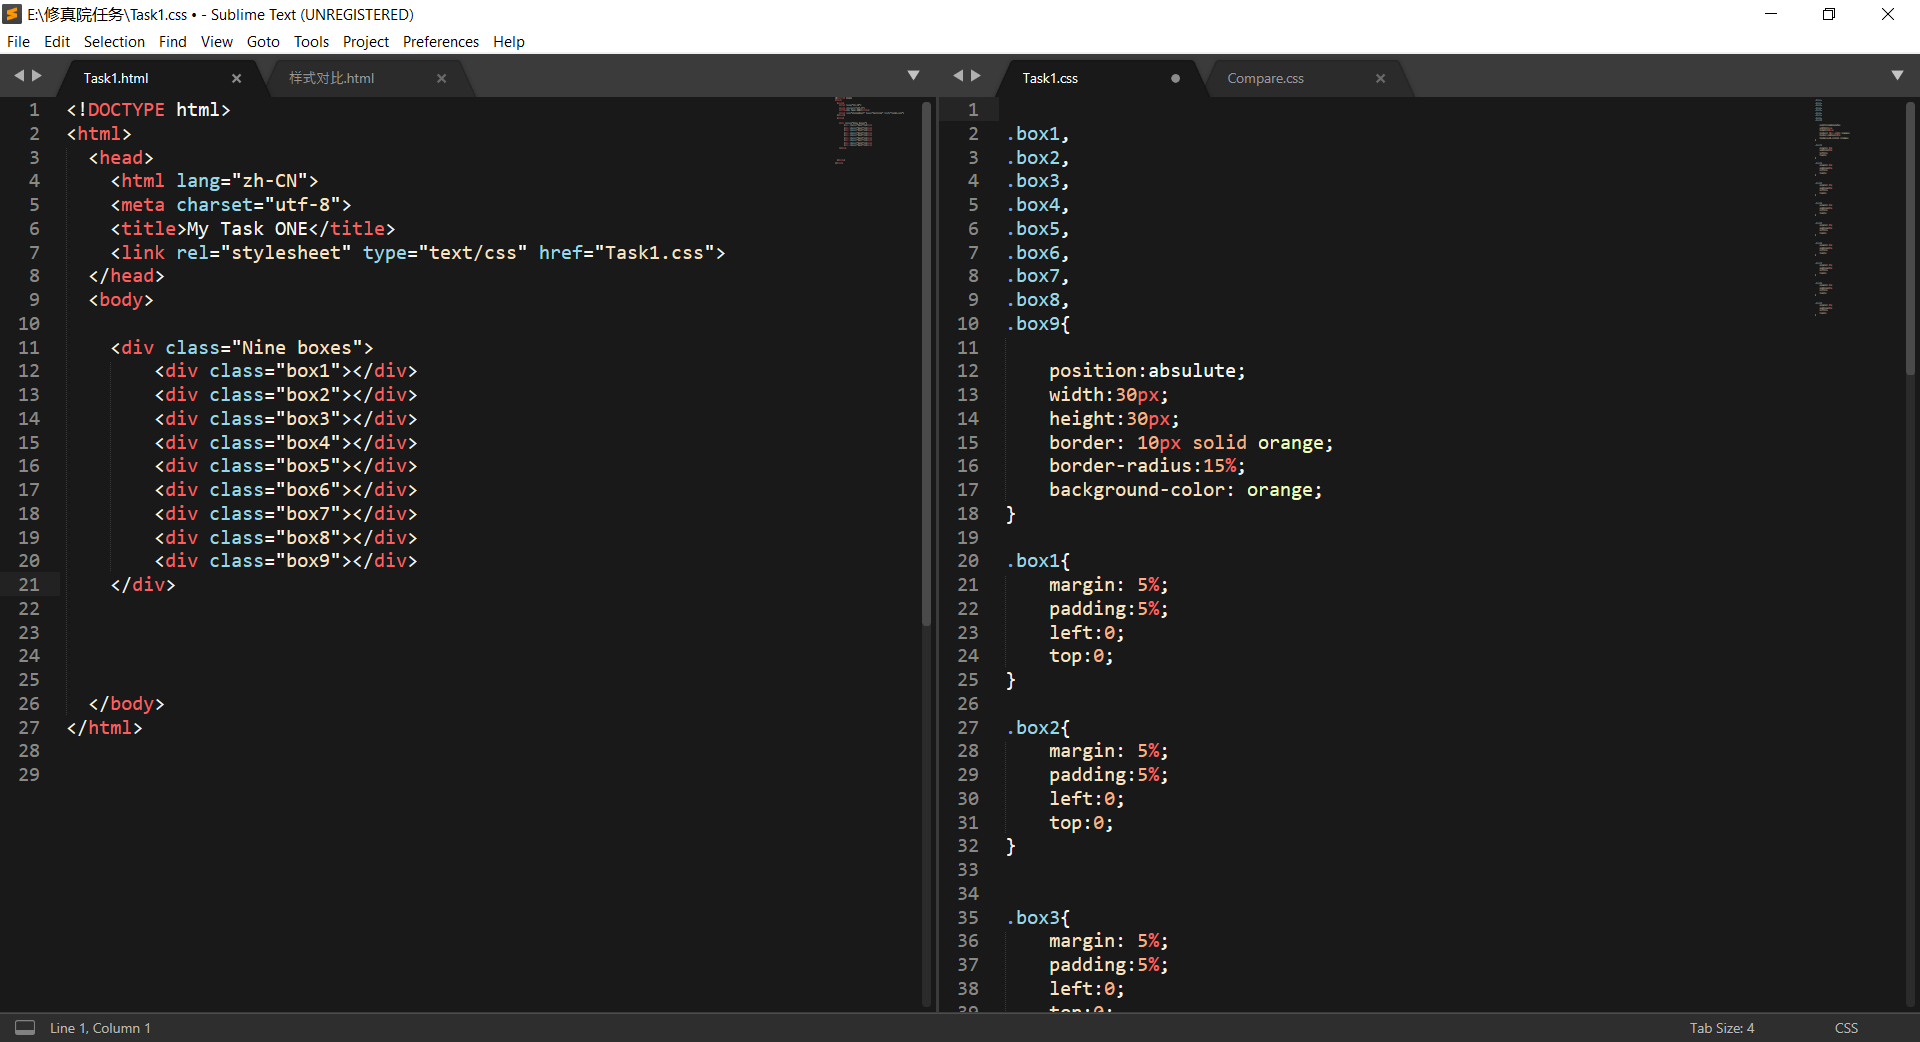
Task: Click the div class "box5" line
Action: coord(286,466)
